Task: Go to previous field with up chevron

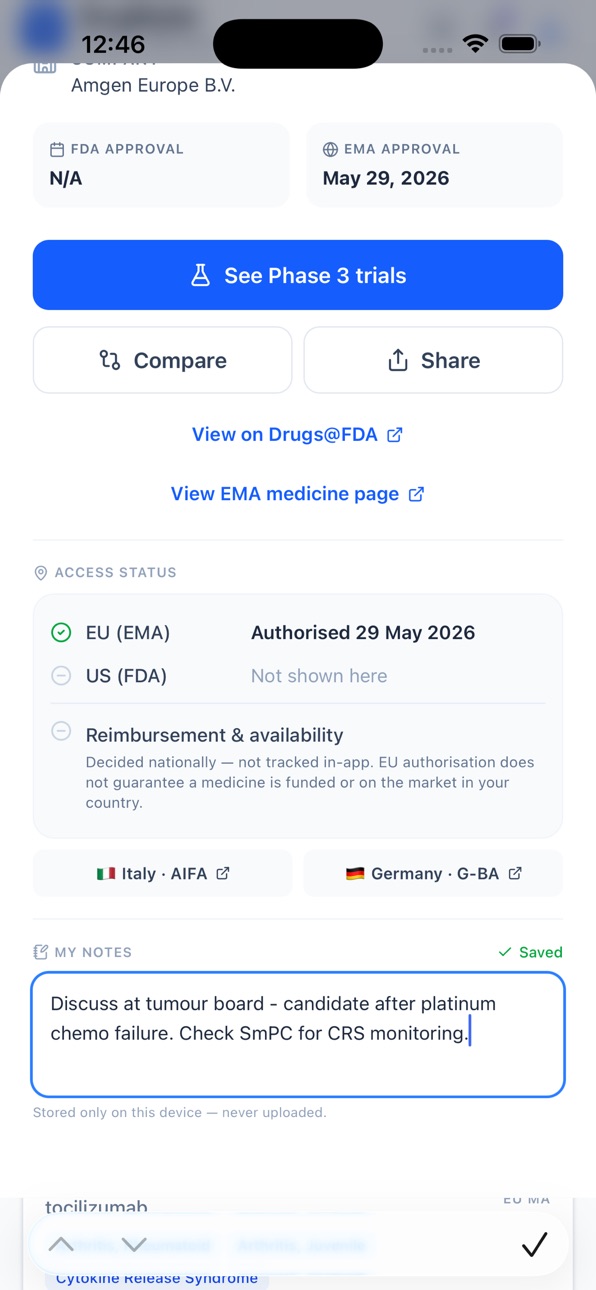Action: click(61, 1245)
